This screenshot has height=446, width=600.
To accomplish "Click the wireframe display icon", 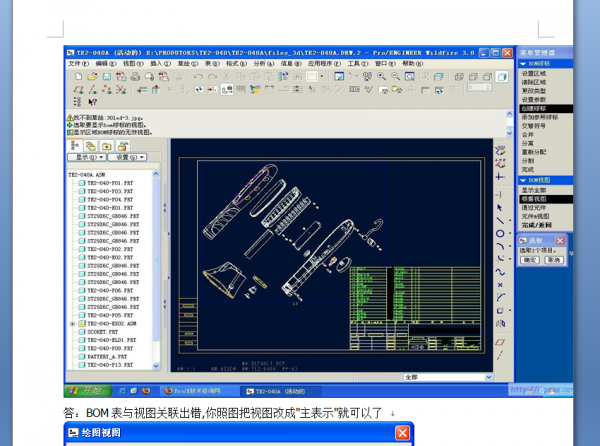I will tap(459, 77).
